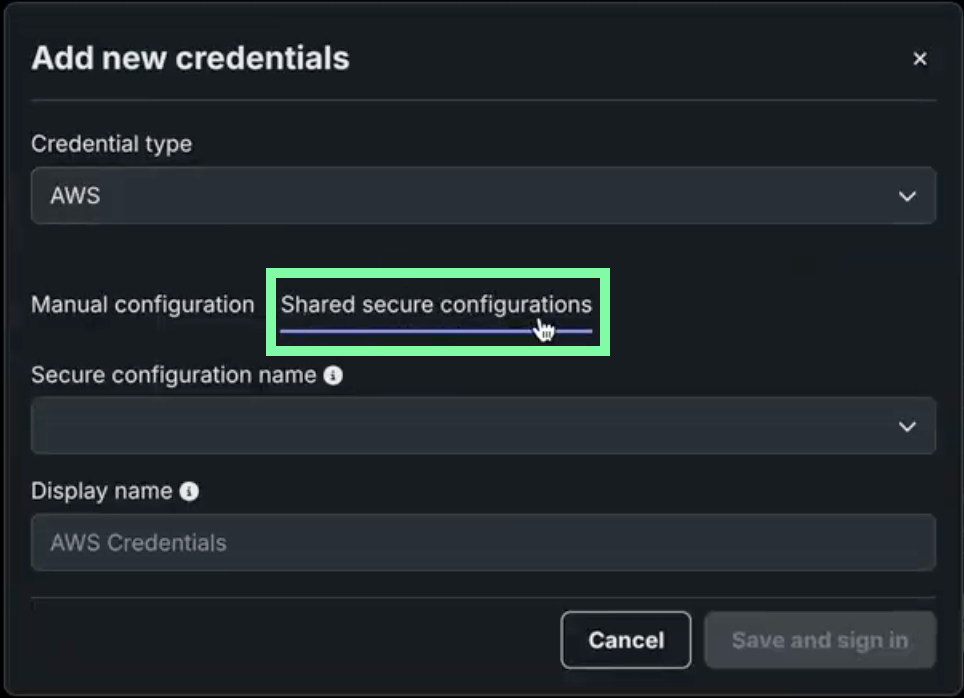This screenshot has width=964, height=698.
Task: Click the Add new credentials heading
Action: (190, 58)
